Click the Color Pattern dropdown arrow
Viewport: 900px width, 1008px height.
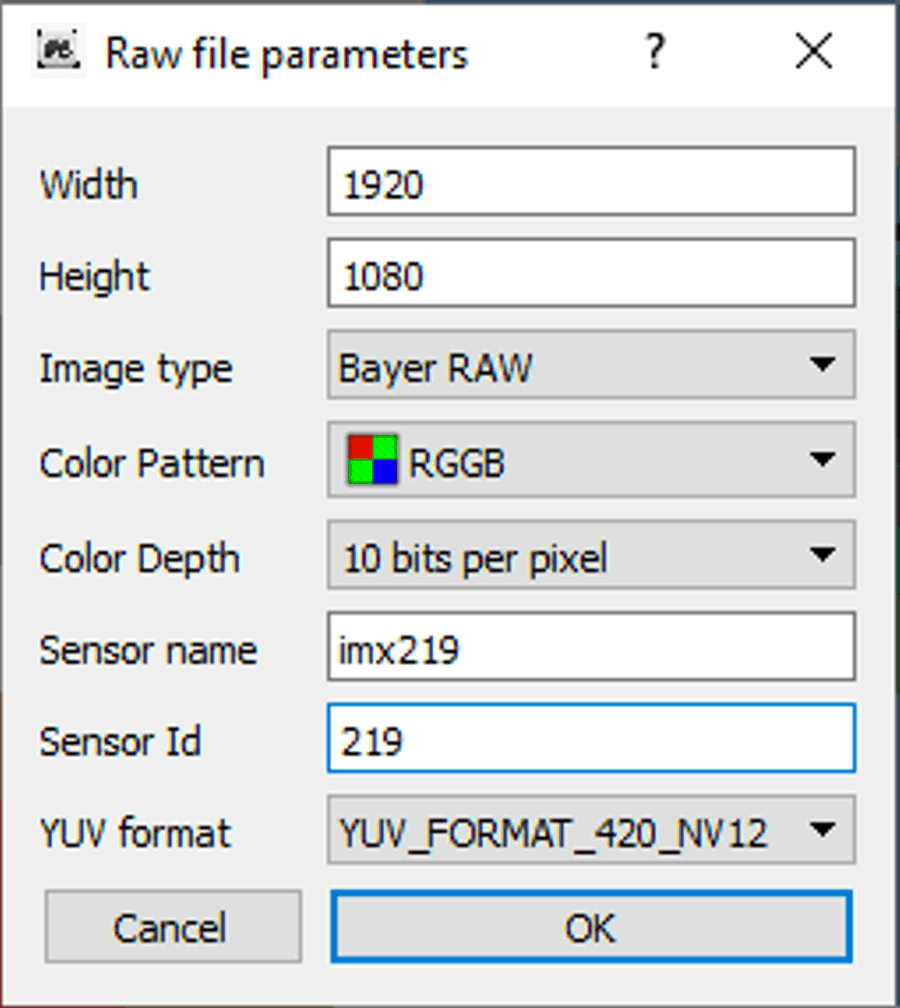tap(822, 460)
